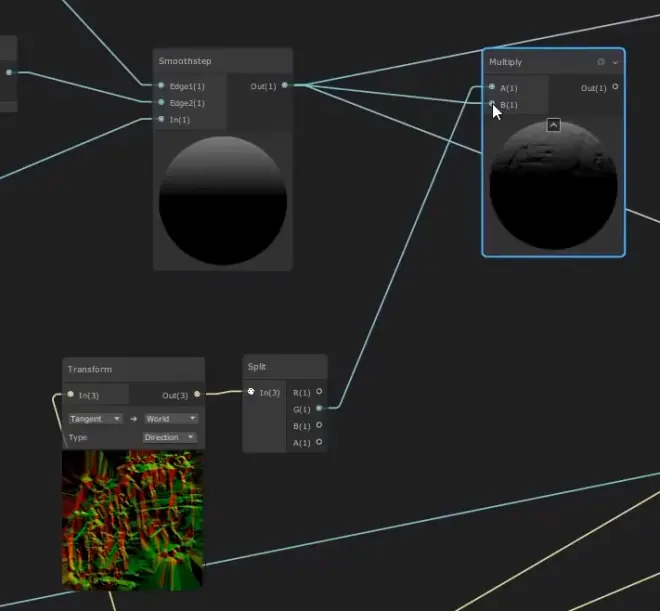660x611 pixels.
Task: Click the Multiply sphere preview
Action: click(x=554, y=185)
